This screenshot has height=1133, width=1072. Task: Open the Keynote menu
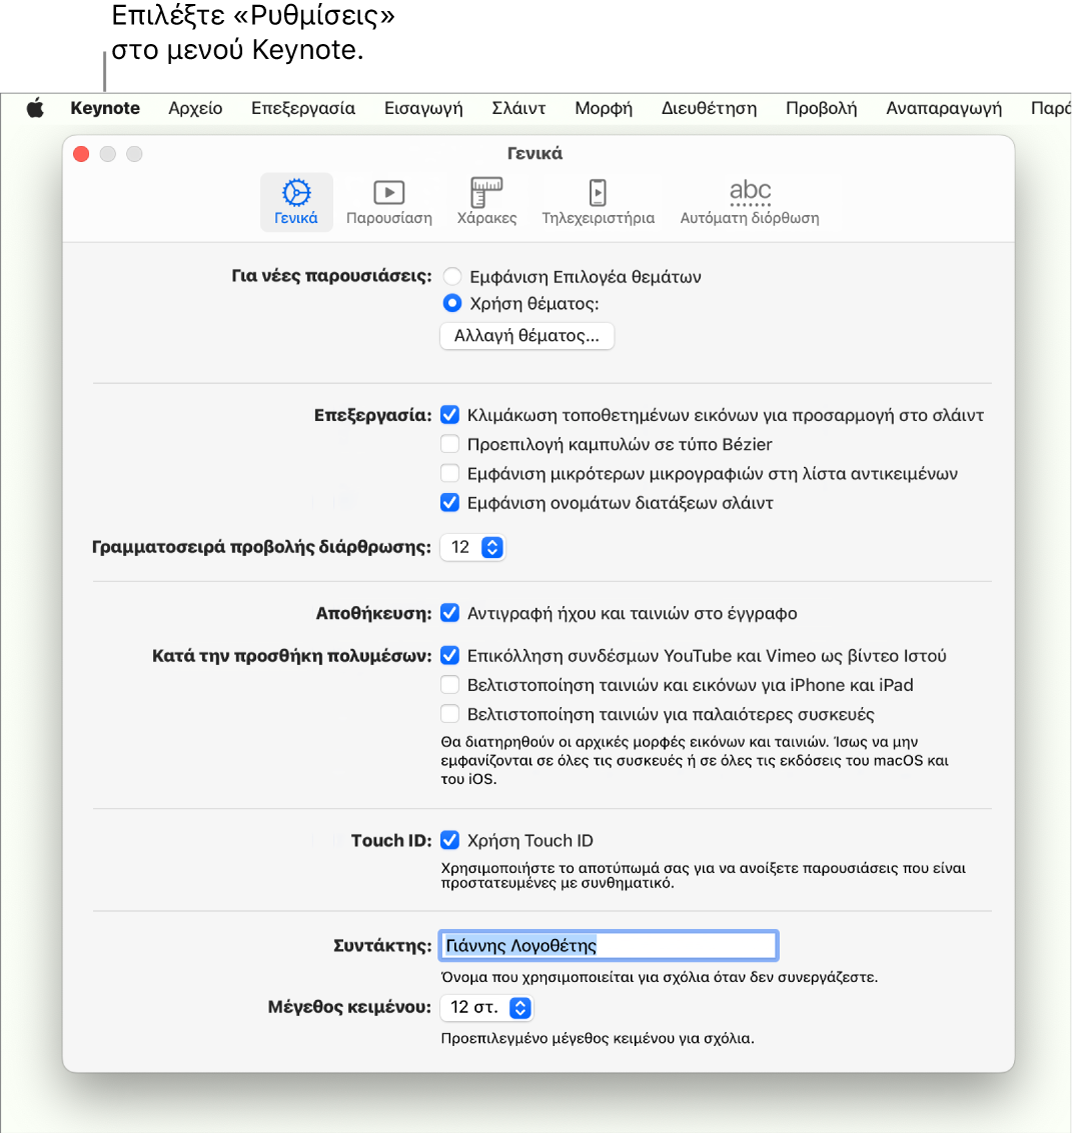click(105, 108)
